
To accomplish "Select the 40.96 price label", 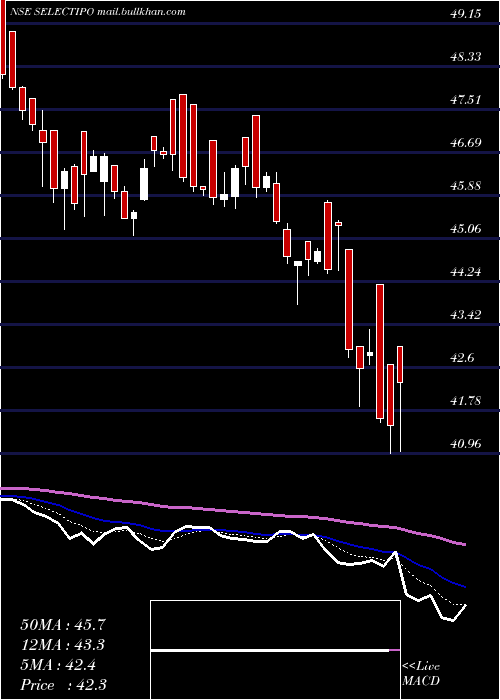I will 465,444.
